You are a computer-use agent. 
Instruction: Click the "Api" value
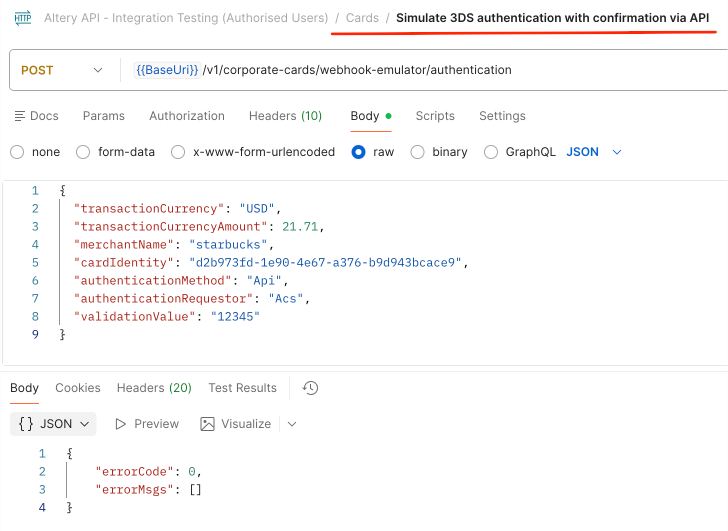tap(264, 281)
